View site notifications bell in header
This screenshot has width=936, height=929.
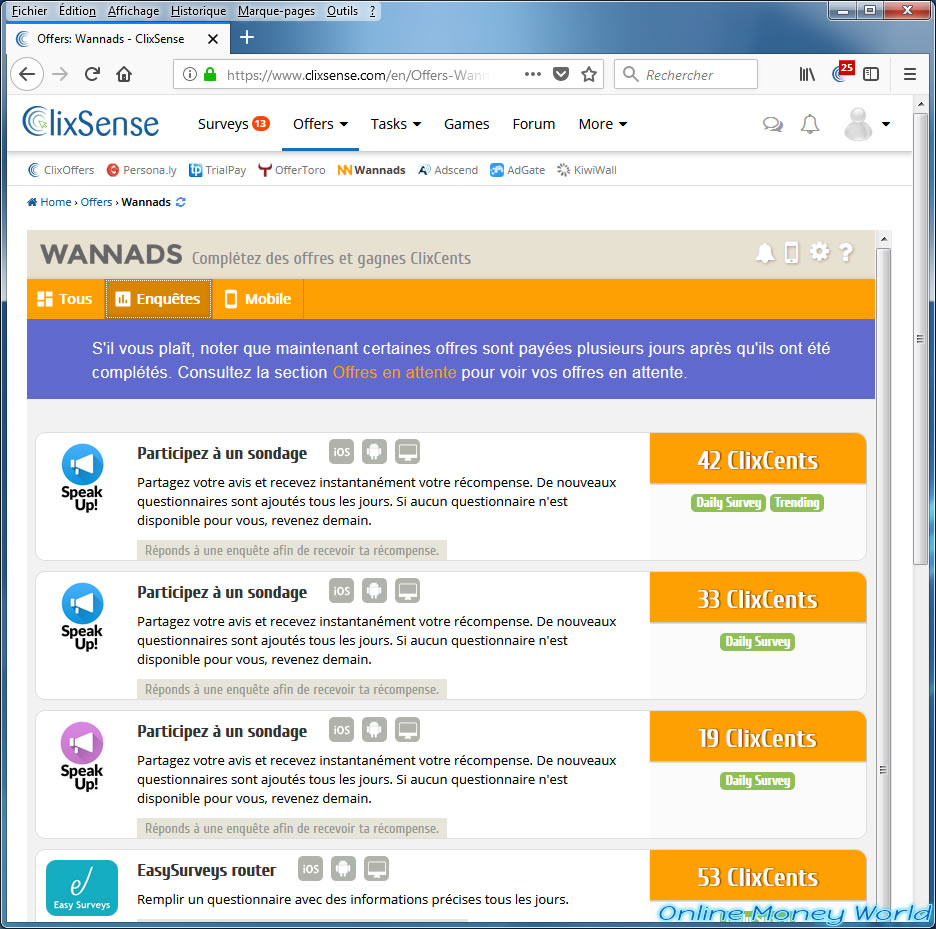[x=809, y=124]
